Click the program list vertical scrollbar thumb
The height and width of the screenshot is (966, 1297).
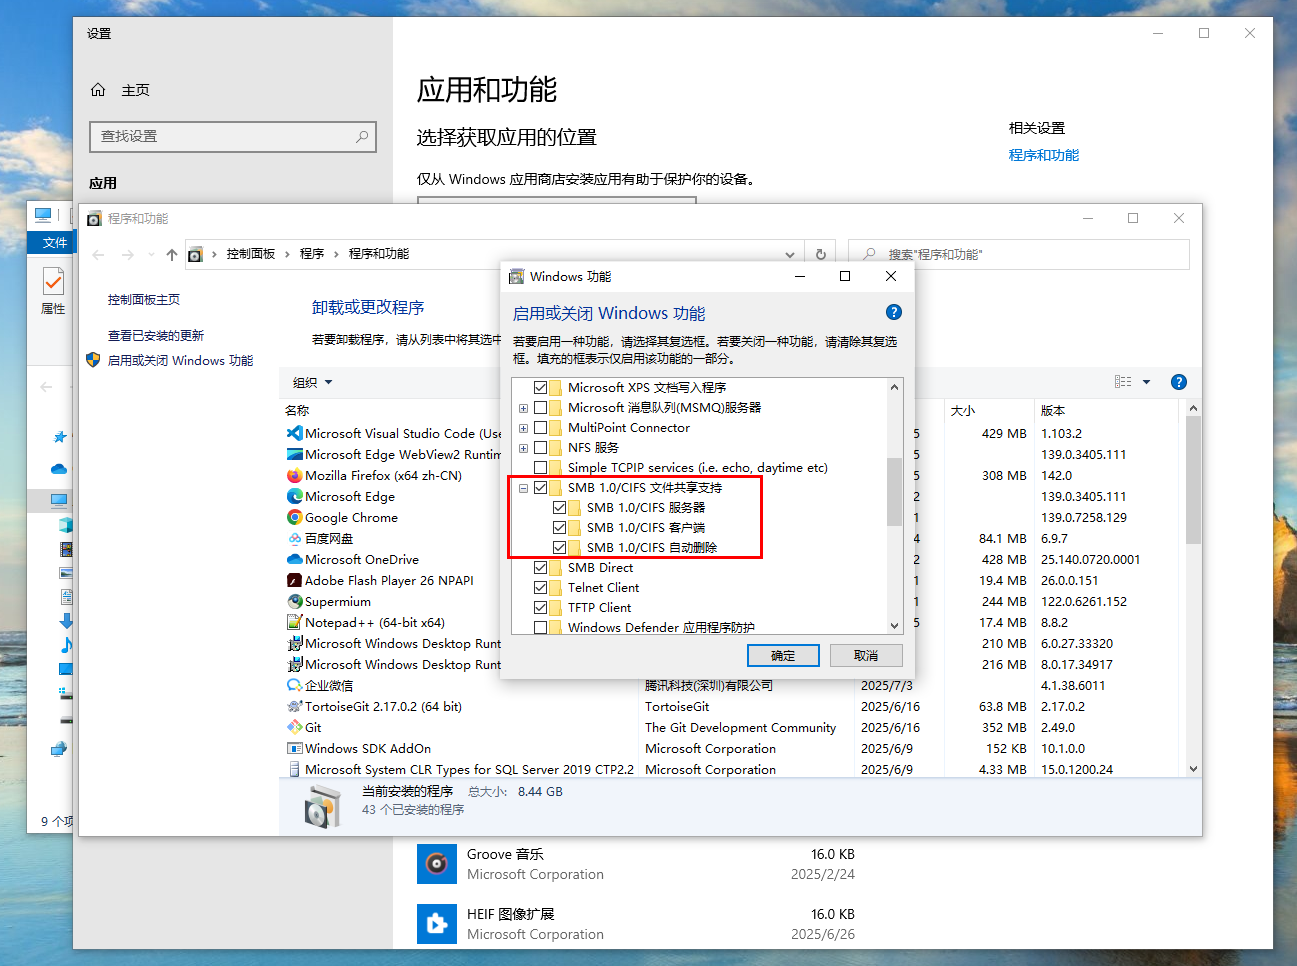pos(1193,480)
